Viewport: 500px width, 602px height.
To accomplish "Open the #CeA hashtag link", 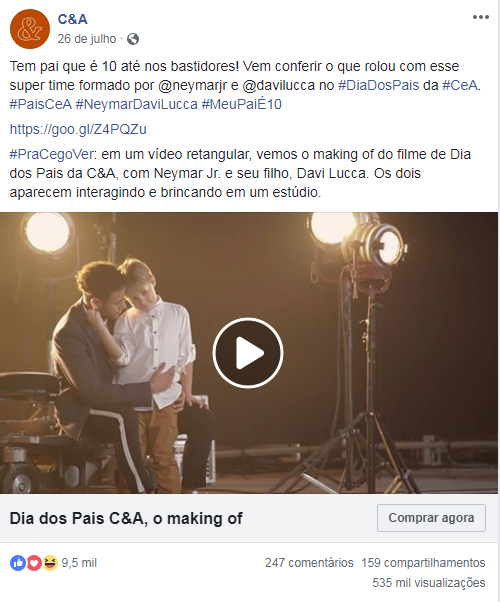I will [x=460, y=85].
